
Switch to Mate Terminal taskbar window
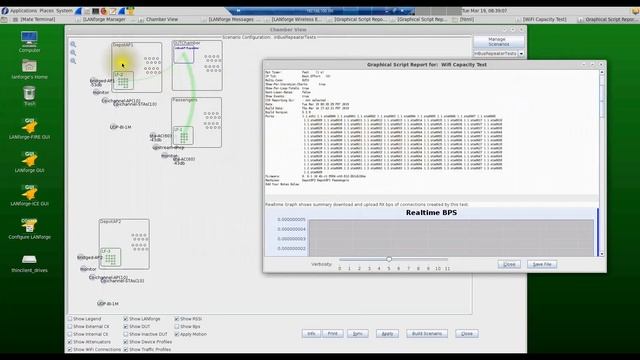click(x=38, y=19)
